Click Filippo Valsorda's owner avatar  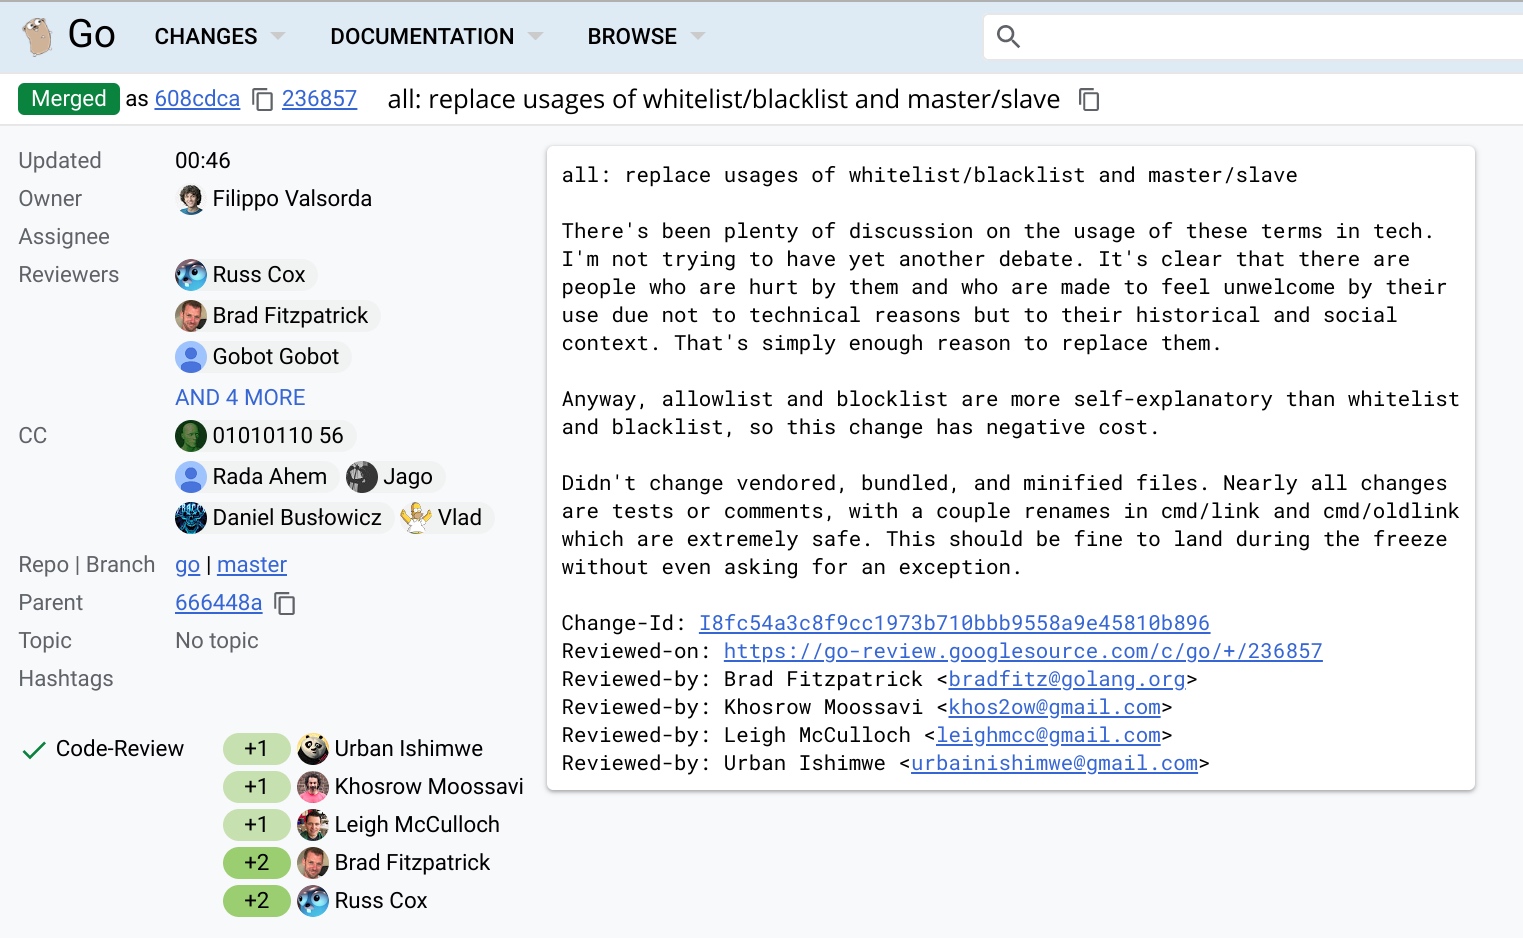(x=190, y=199)
